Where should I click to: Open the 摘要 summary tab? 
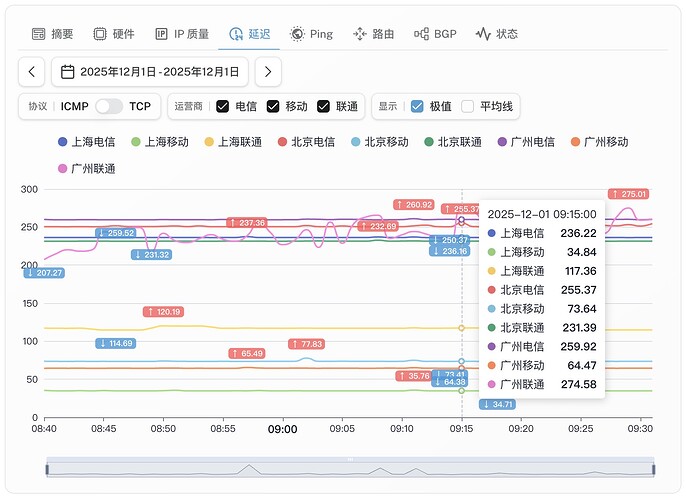[52, 34]
